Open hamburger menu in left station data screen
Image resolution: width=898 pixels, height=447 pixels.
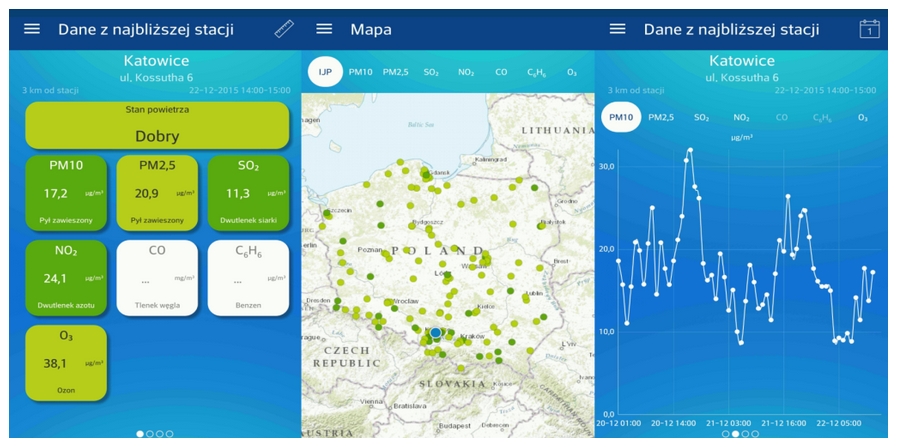(32, 29)
